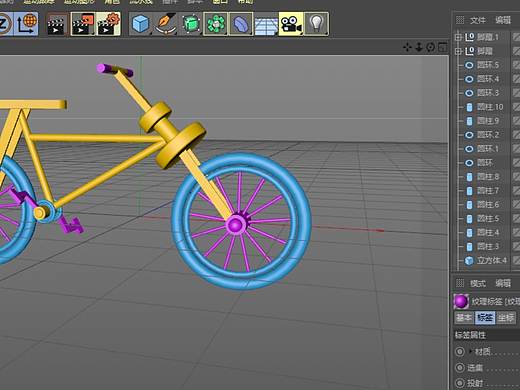Open the green array modeling icon
The image size is (520, 390).
[x=216, y=24]
